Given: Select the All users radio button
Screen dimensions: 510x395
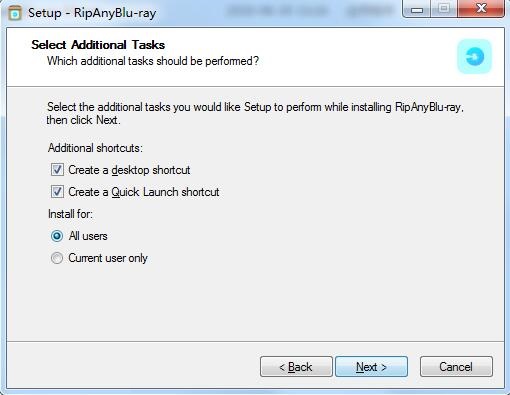Looking at the screenshot, I should pos(57,236).
